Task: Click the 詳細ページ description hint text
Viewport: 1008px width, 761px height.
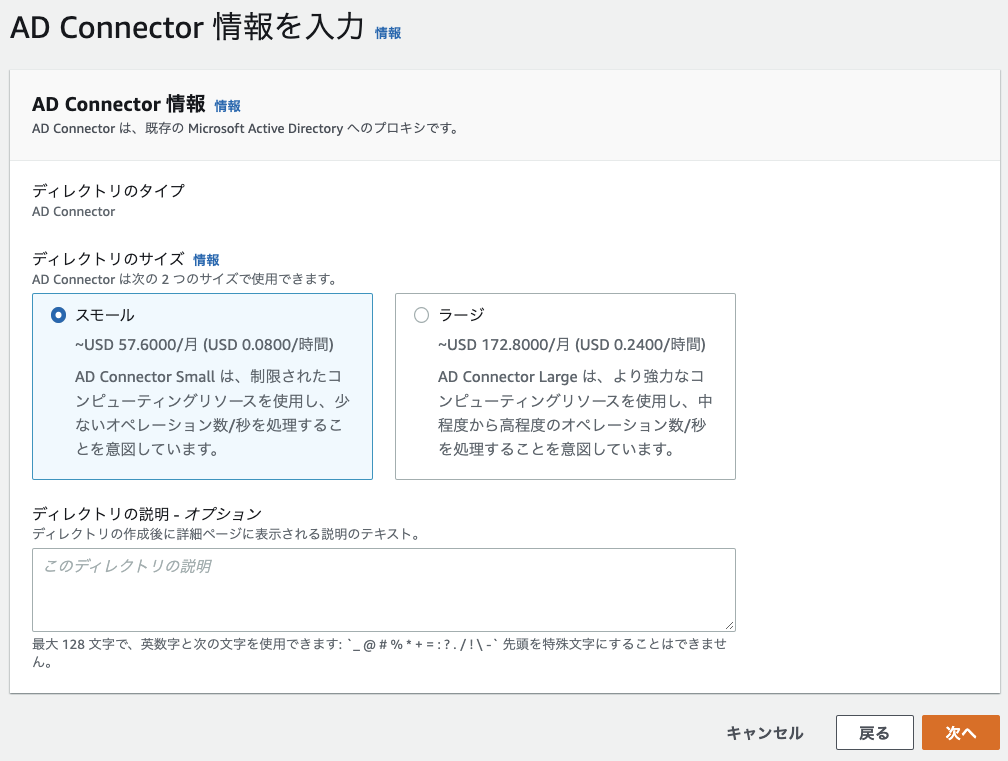Action: pyautogui.click(x=226, y=534)
